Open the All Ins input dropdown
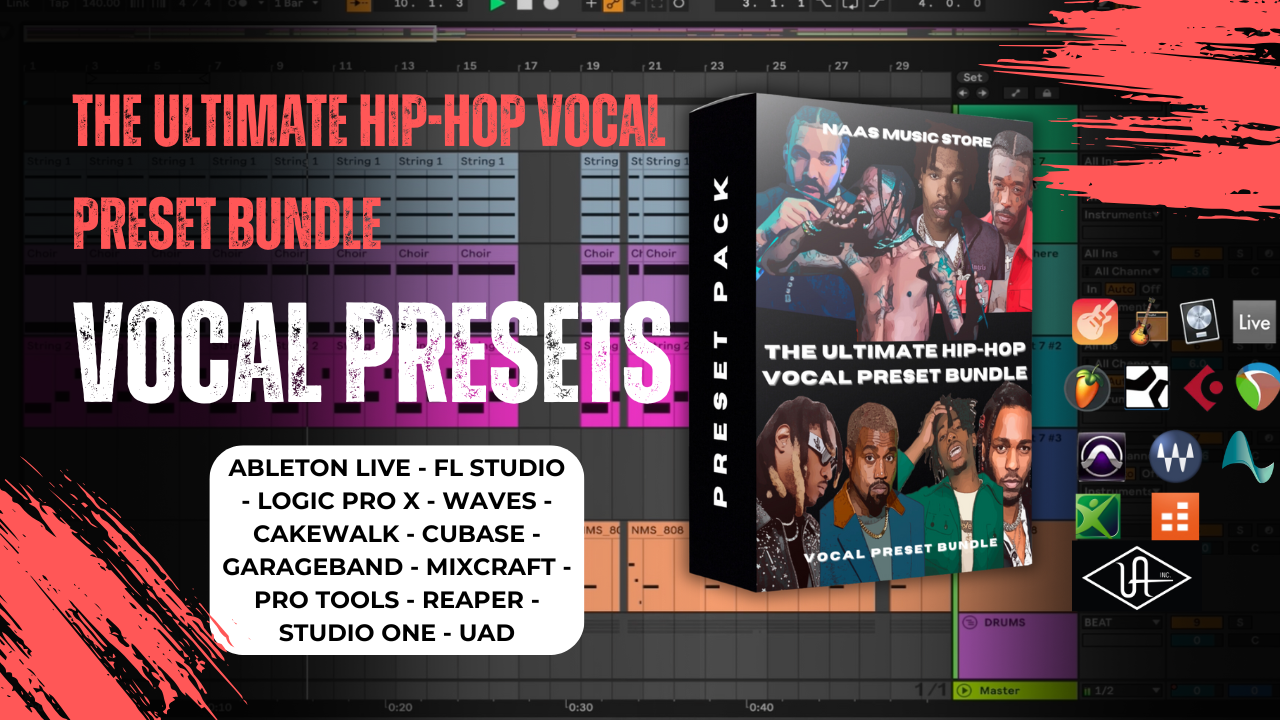The image size is (1280, 720). point(1120,254)
